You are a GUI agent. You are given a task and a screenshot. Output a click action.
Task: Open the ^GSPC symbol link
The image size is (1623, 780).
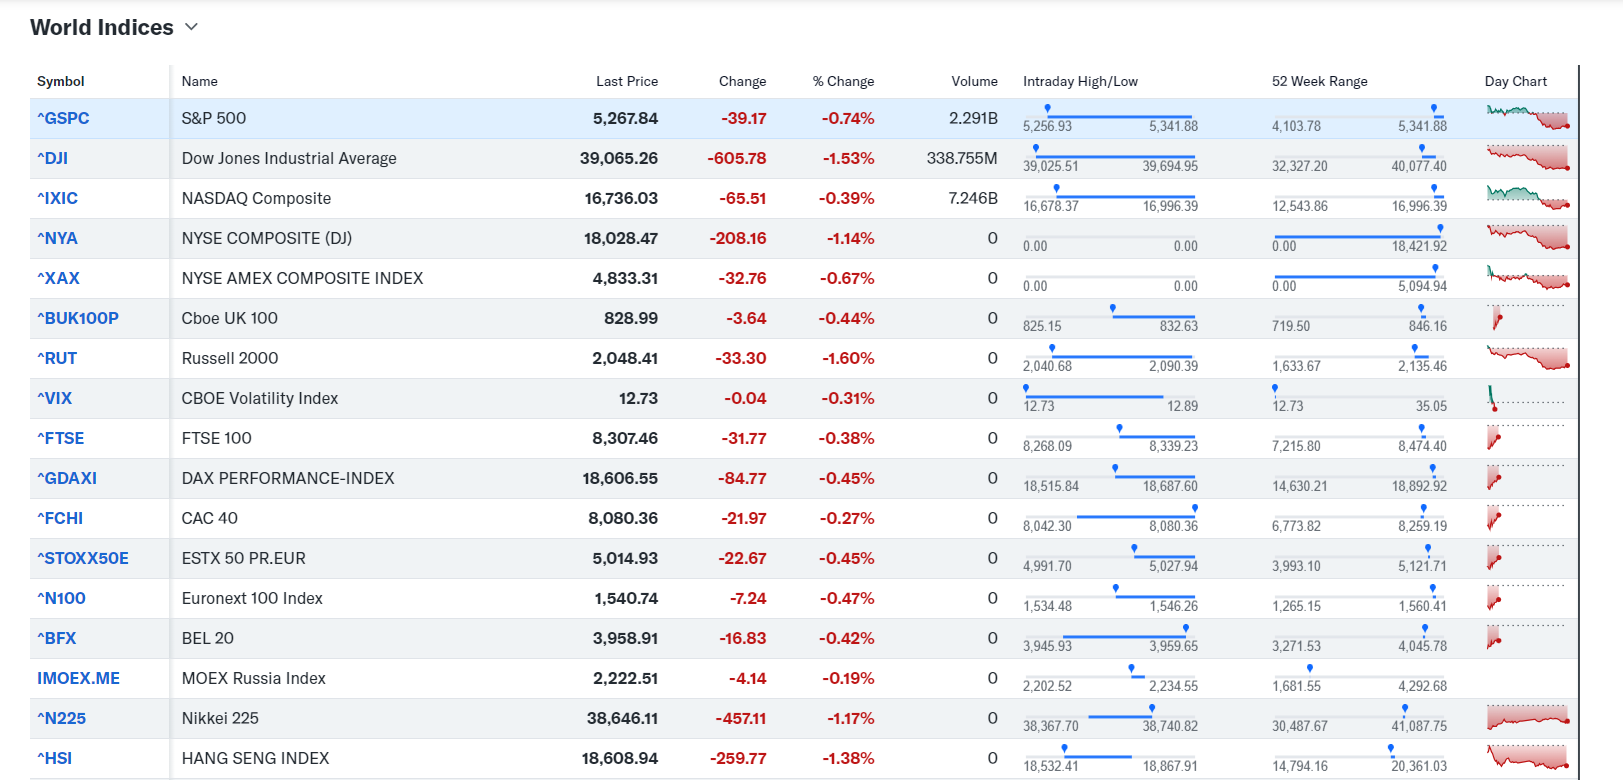coord(63,118)
